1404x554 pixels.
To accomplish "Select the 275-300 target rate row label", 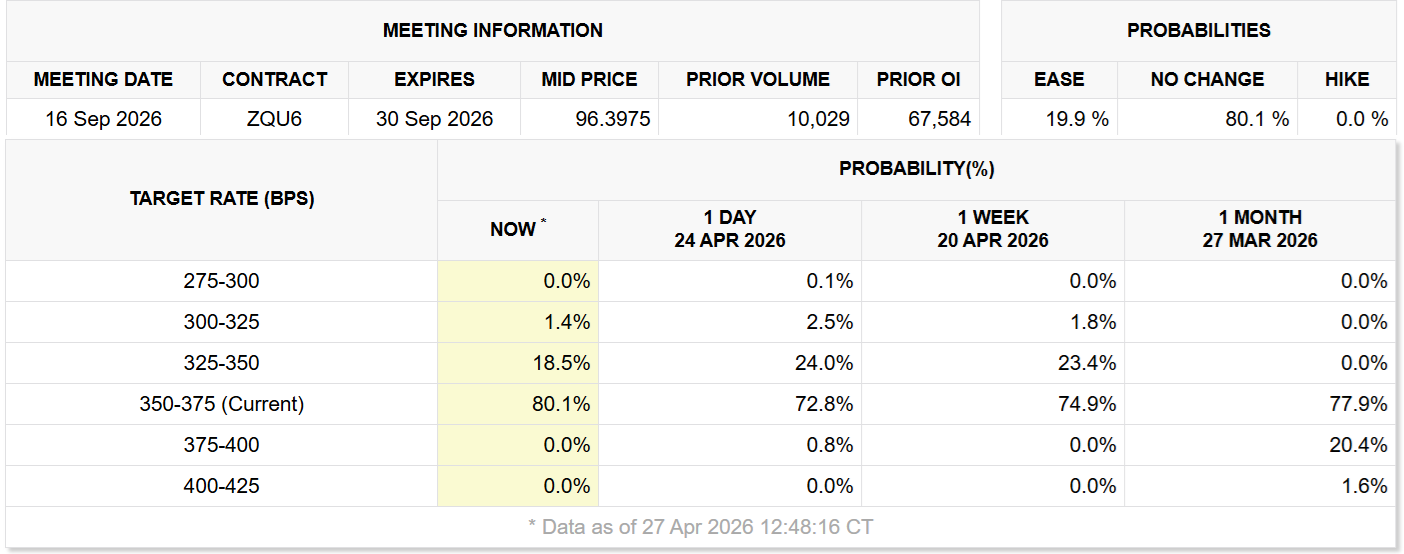I will click(x=221, y=281).
